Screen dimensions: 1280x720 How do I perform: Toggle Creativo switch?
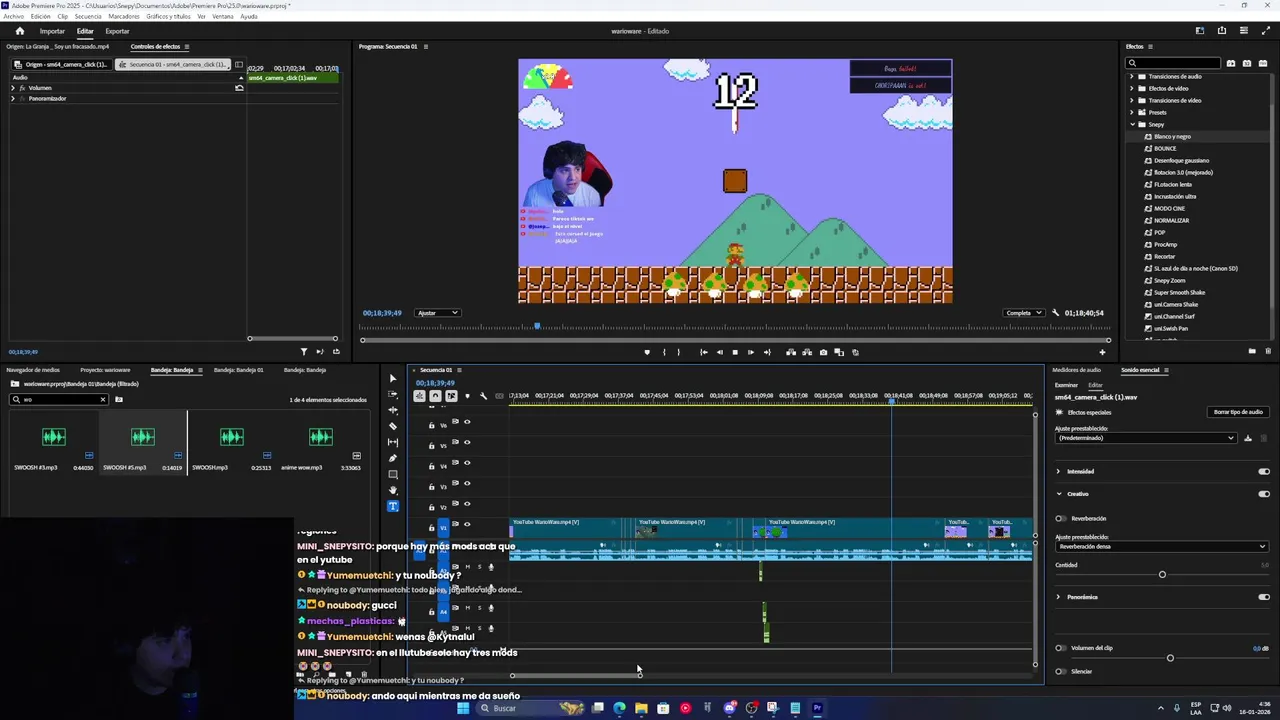1264,494
